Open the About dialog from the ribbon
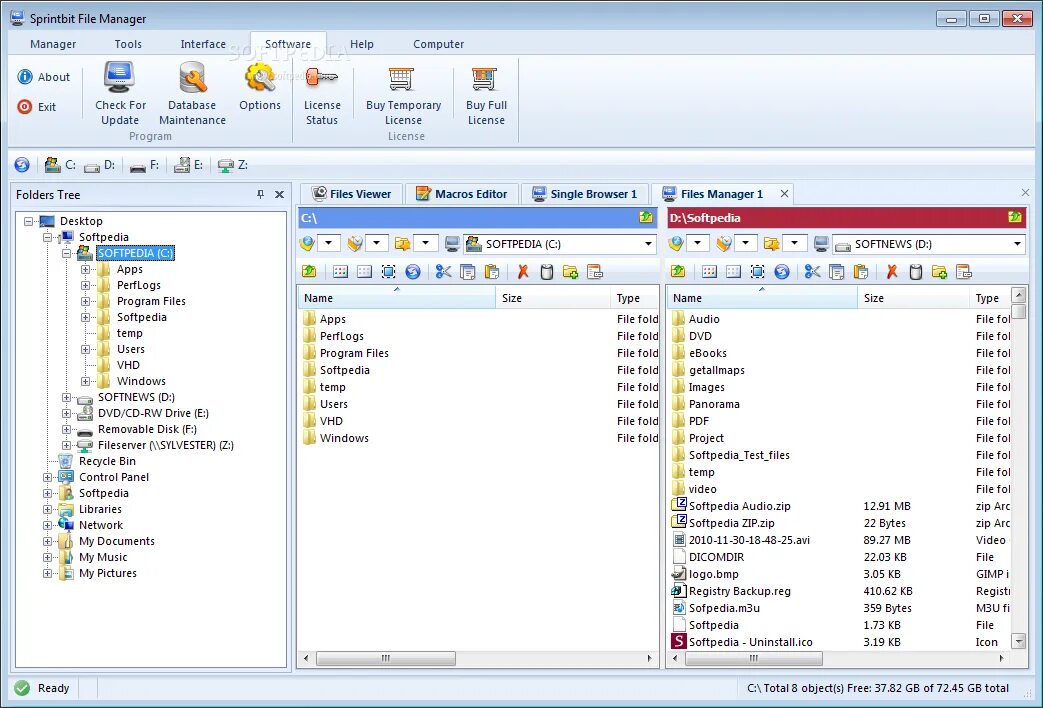This screenshot has width=1043, height=708. click(x=43, y=77)
